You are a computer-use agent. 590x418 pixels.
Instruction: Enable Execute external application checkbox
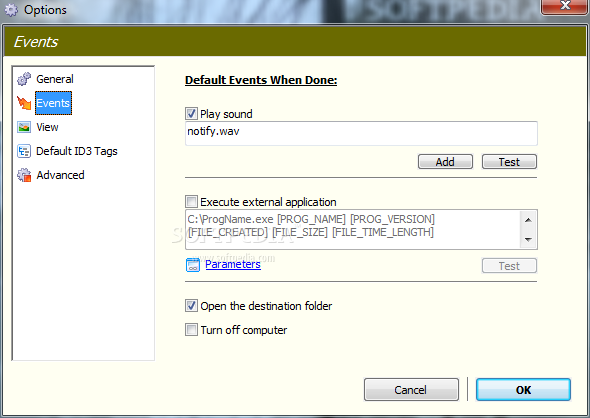(191, 202)
